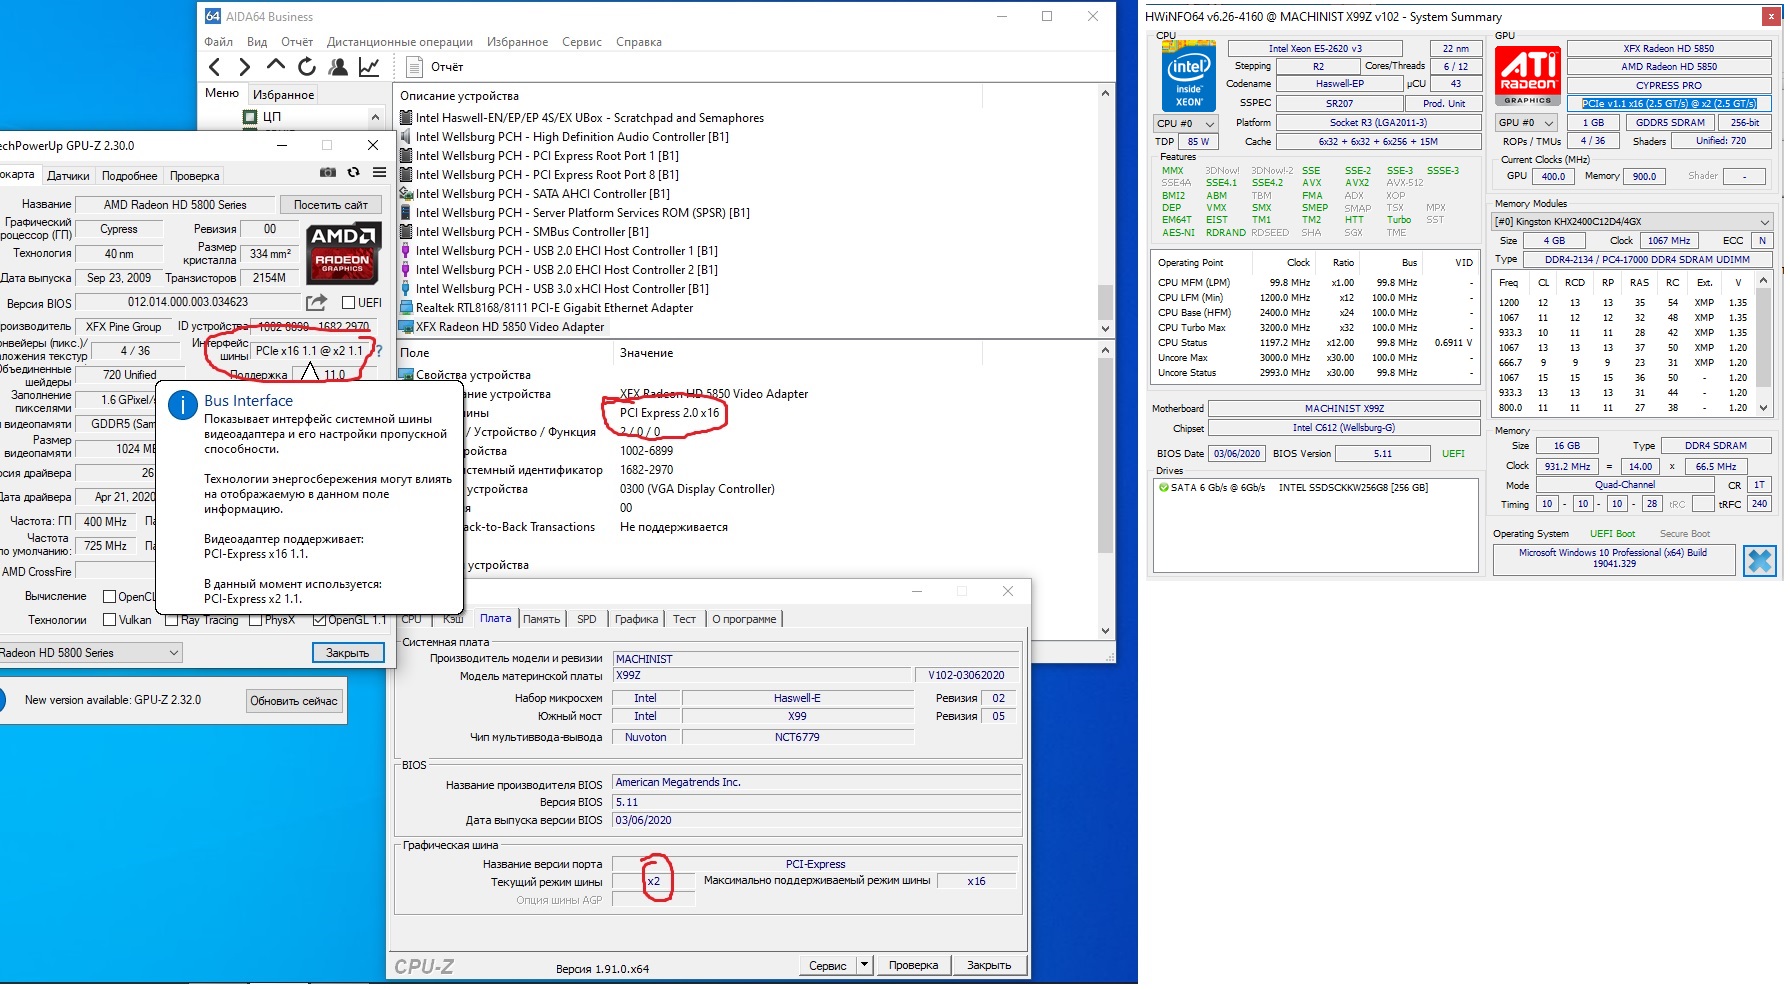Click Обновить сейчас to update GPU-Z
The height and width of the screenshot is (990, 1790).
294,701
